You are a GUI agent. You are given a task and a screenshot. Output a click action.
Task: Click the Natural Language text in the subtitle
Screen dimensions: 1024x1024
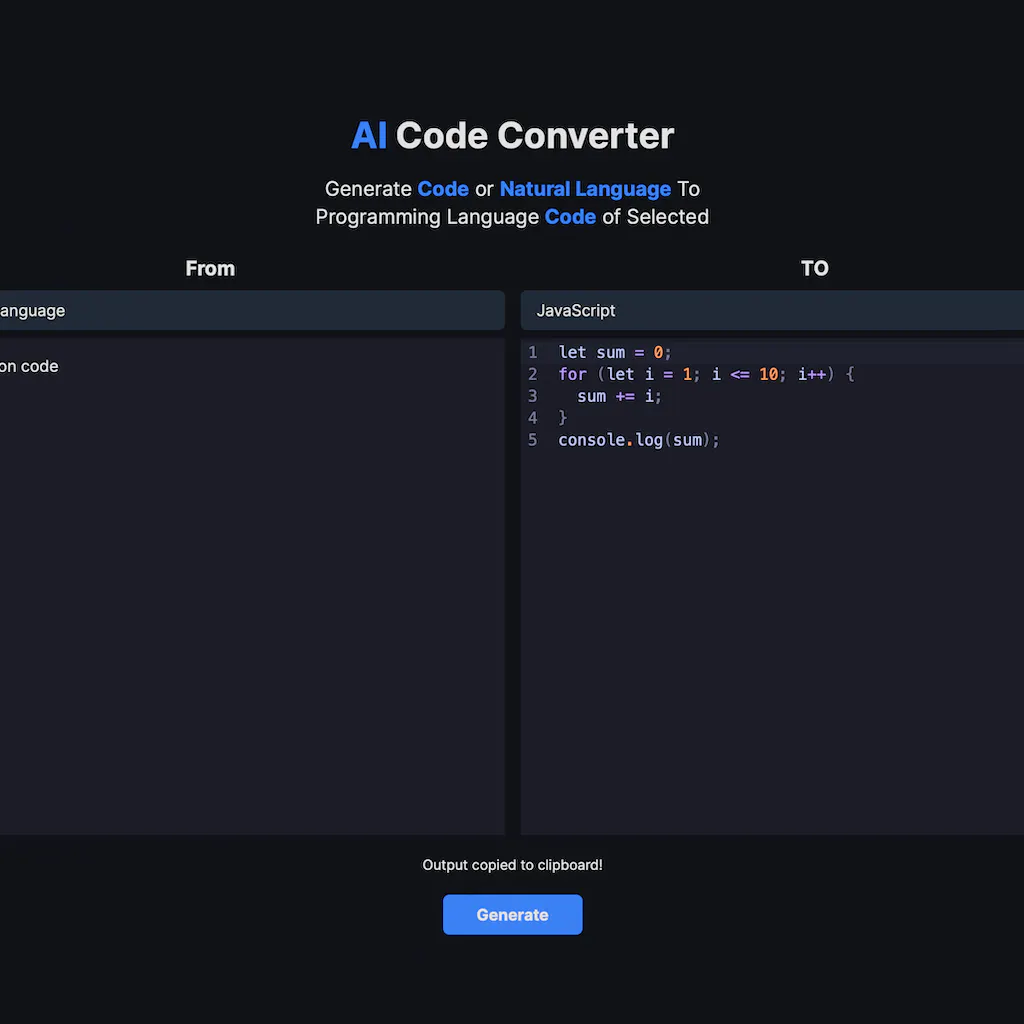pos(585,189)
